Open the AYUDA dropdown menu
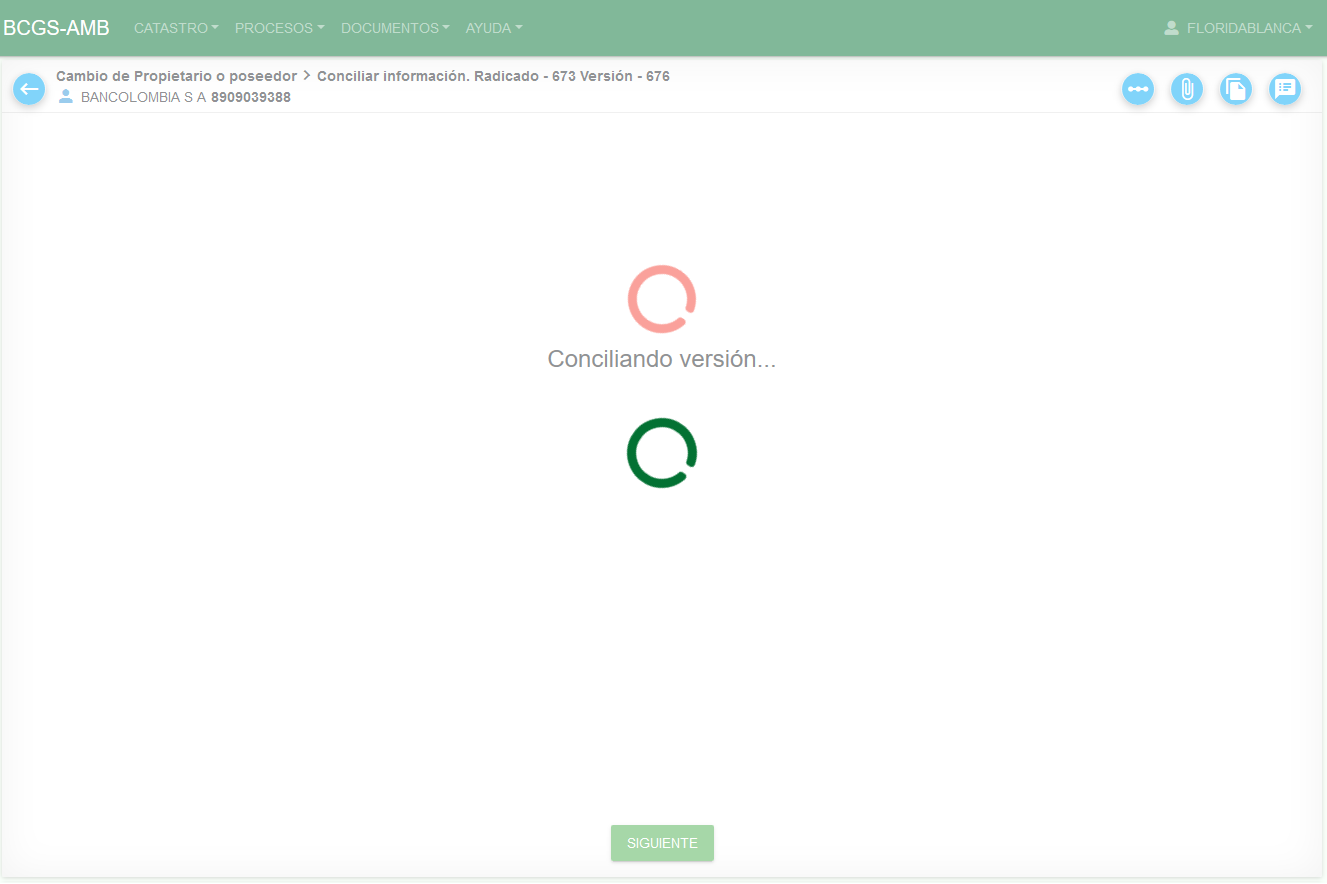The image size is (1327, 884). point(494,28)
